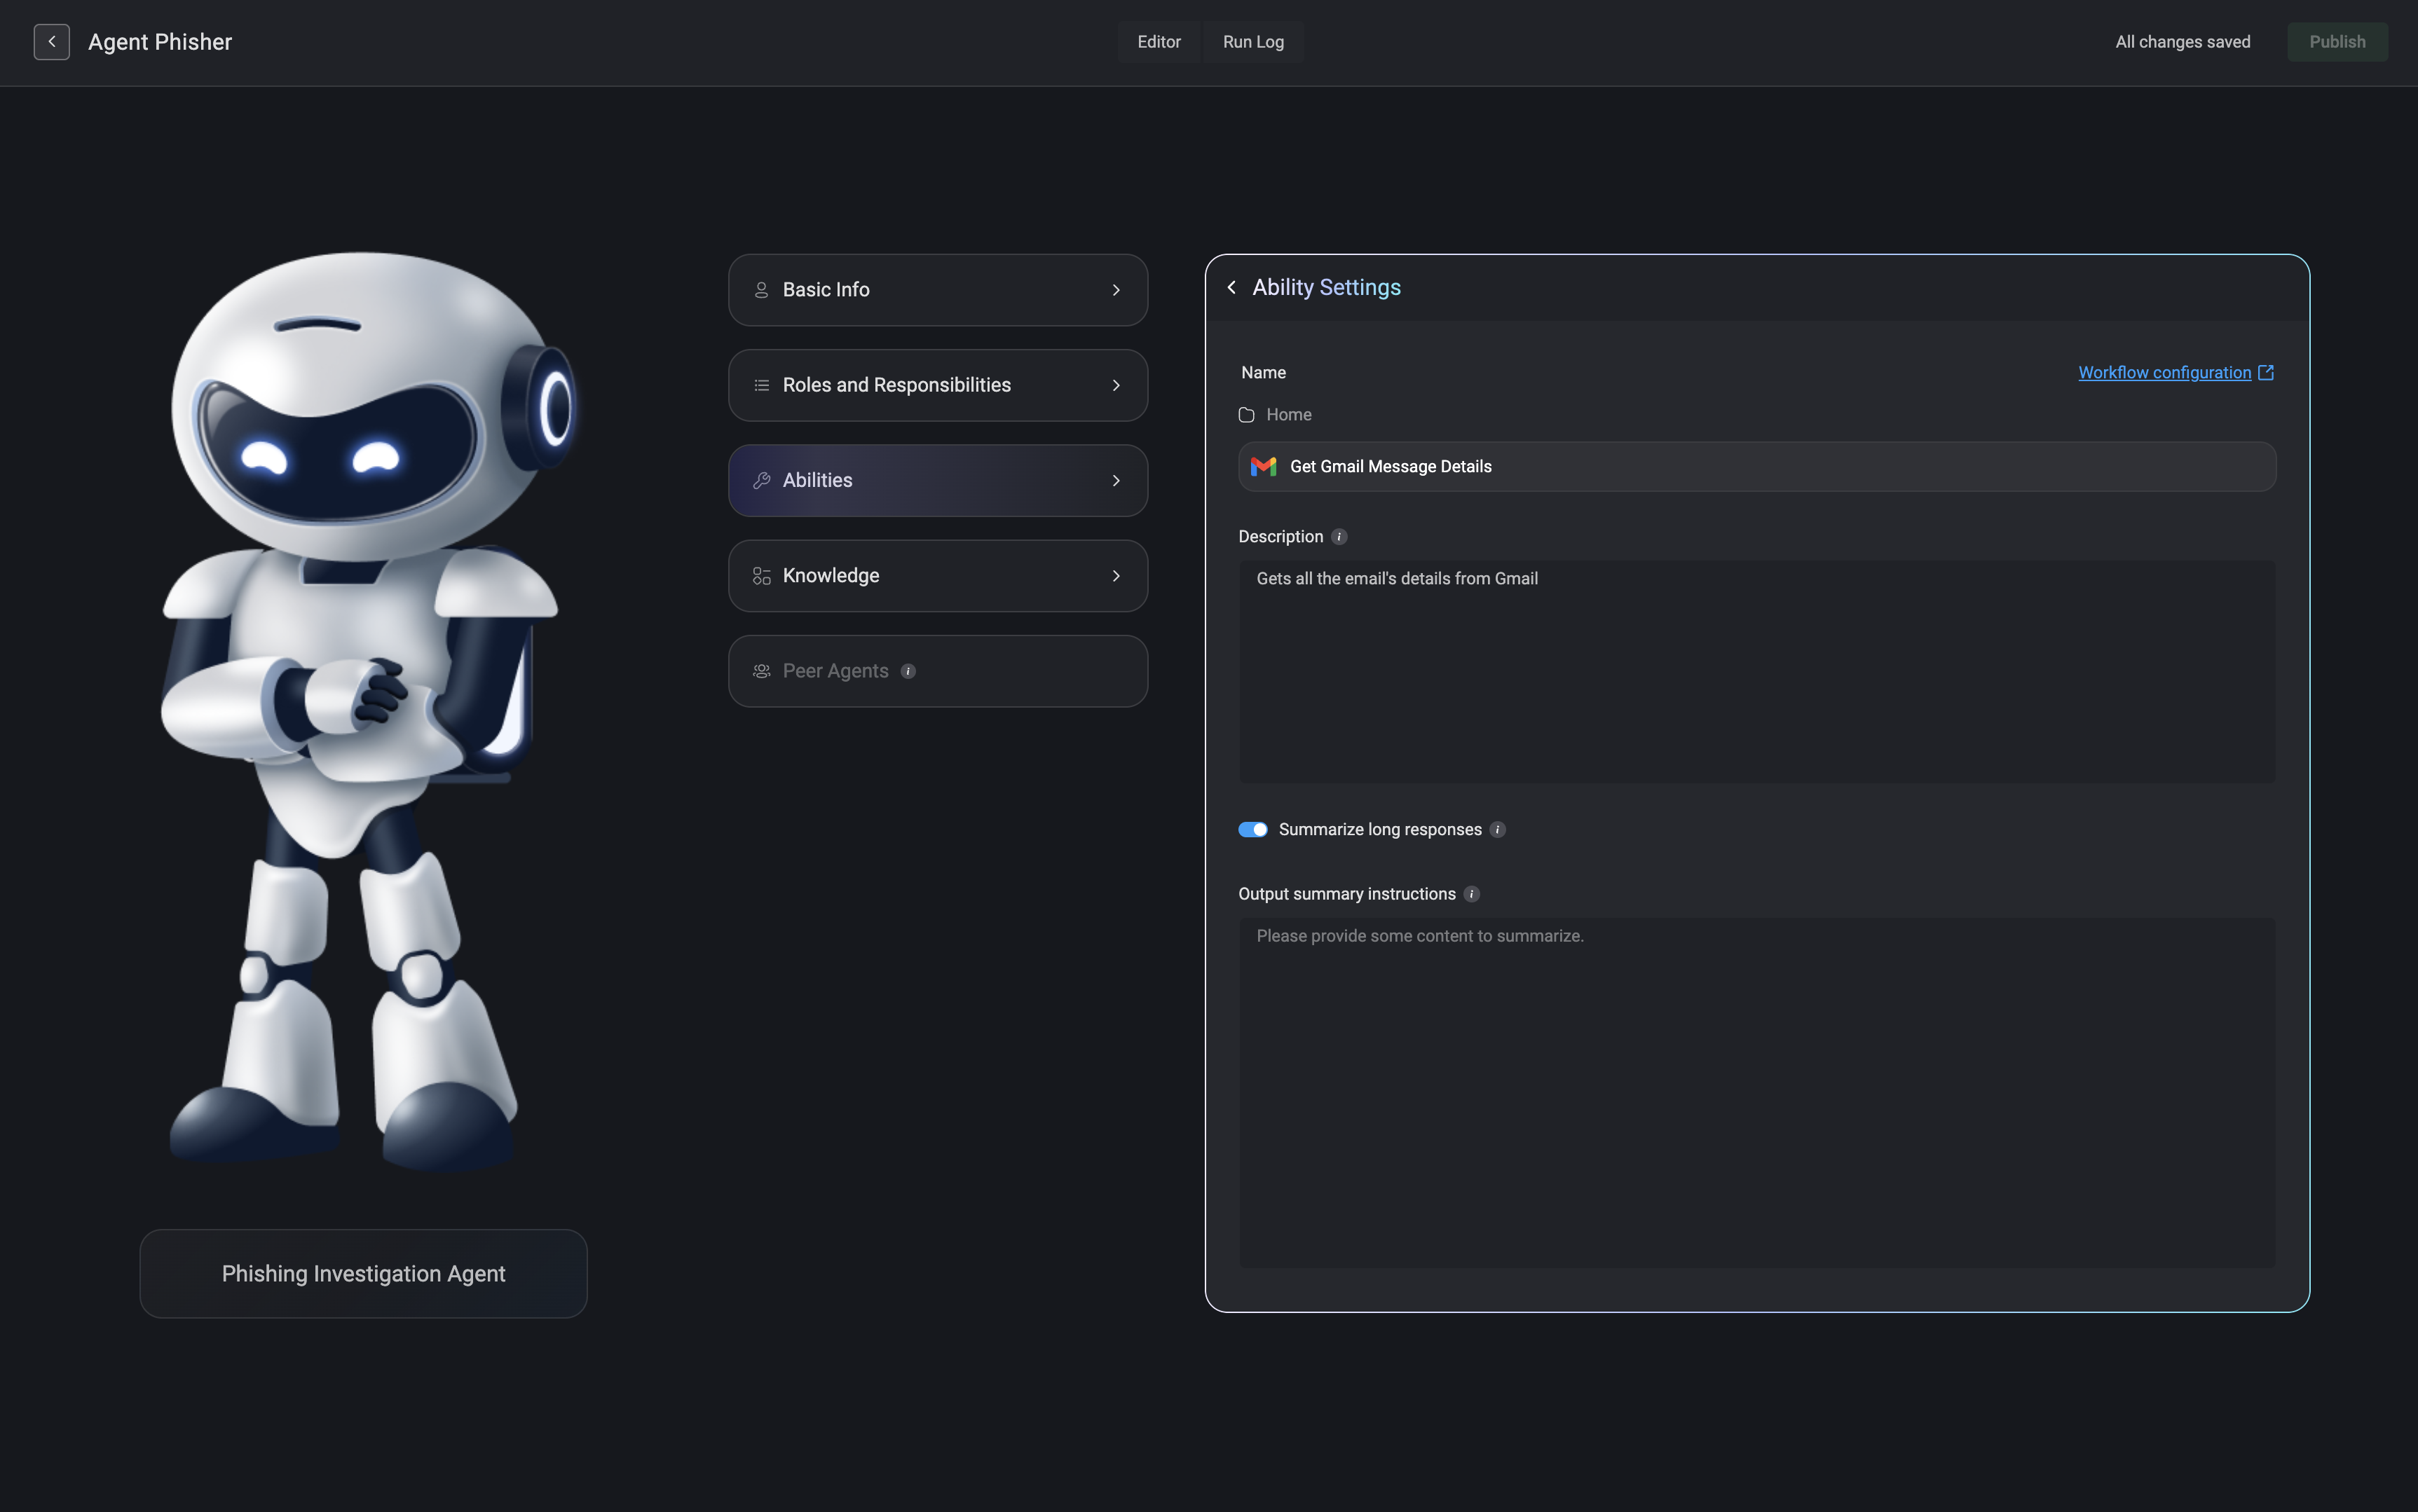2418x1512 pixels.
Task: Click info icon next to Summarize long responses
Action: point(1497,830)
